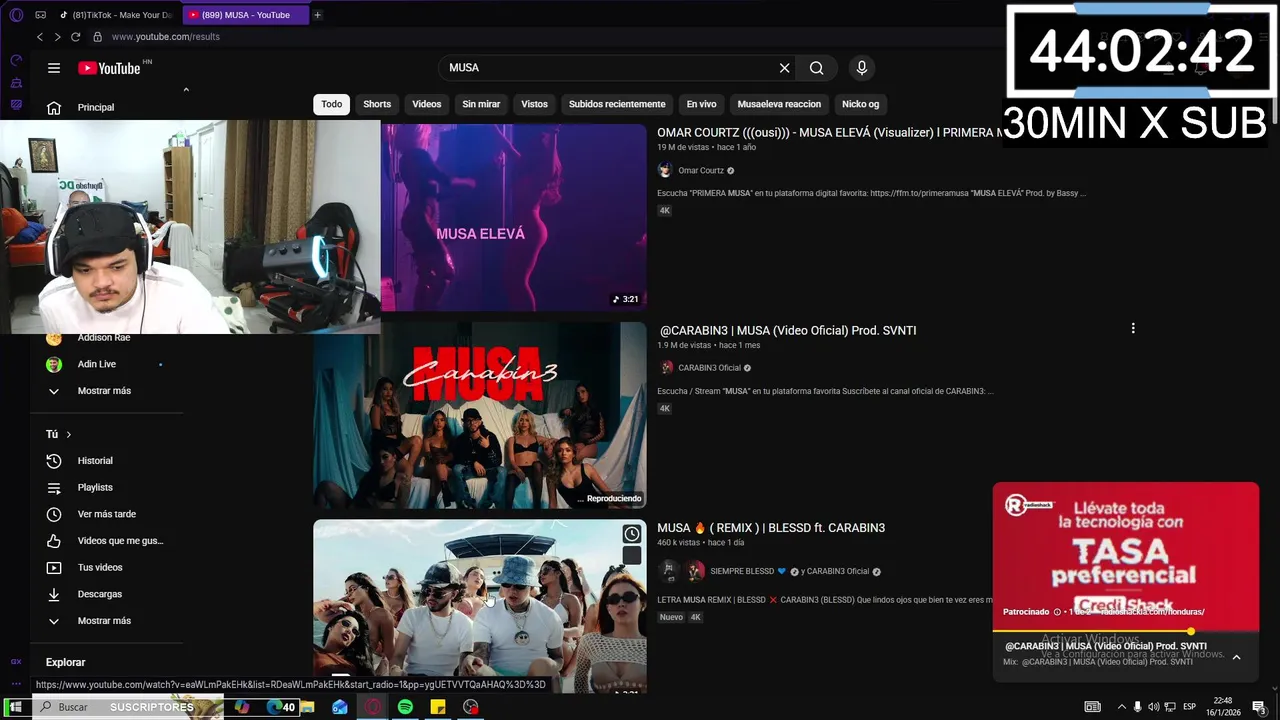
Task: Open Omar Courtz channel avatar
Action: click(665, 170)
